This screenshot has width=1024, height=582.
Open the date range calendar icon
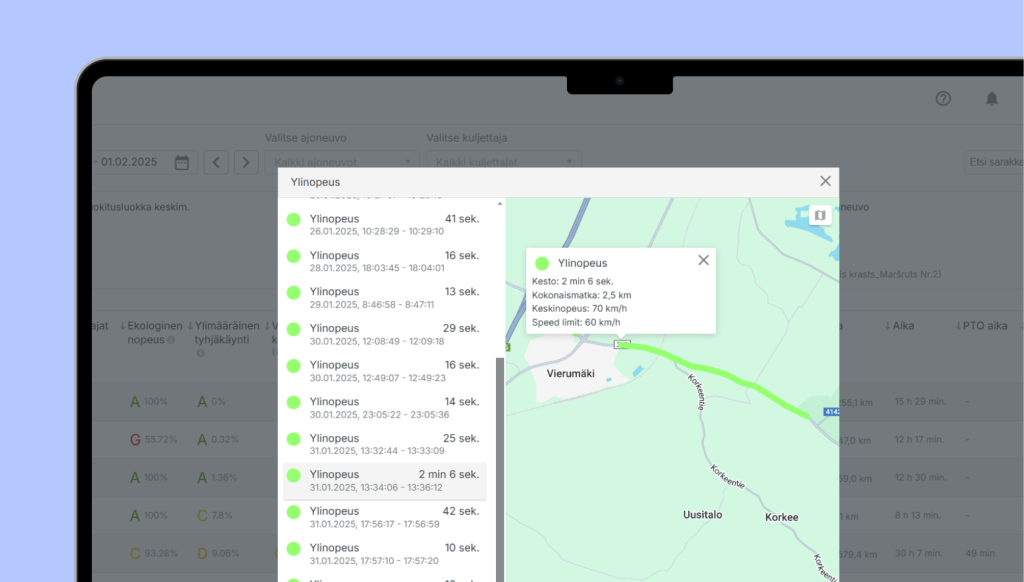182,162
